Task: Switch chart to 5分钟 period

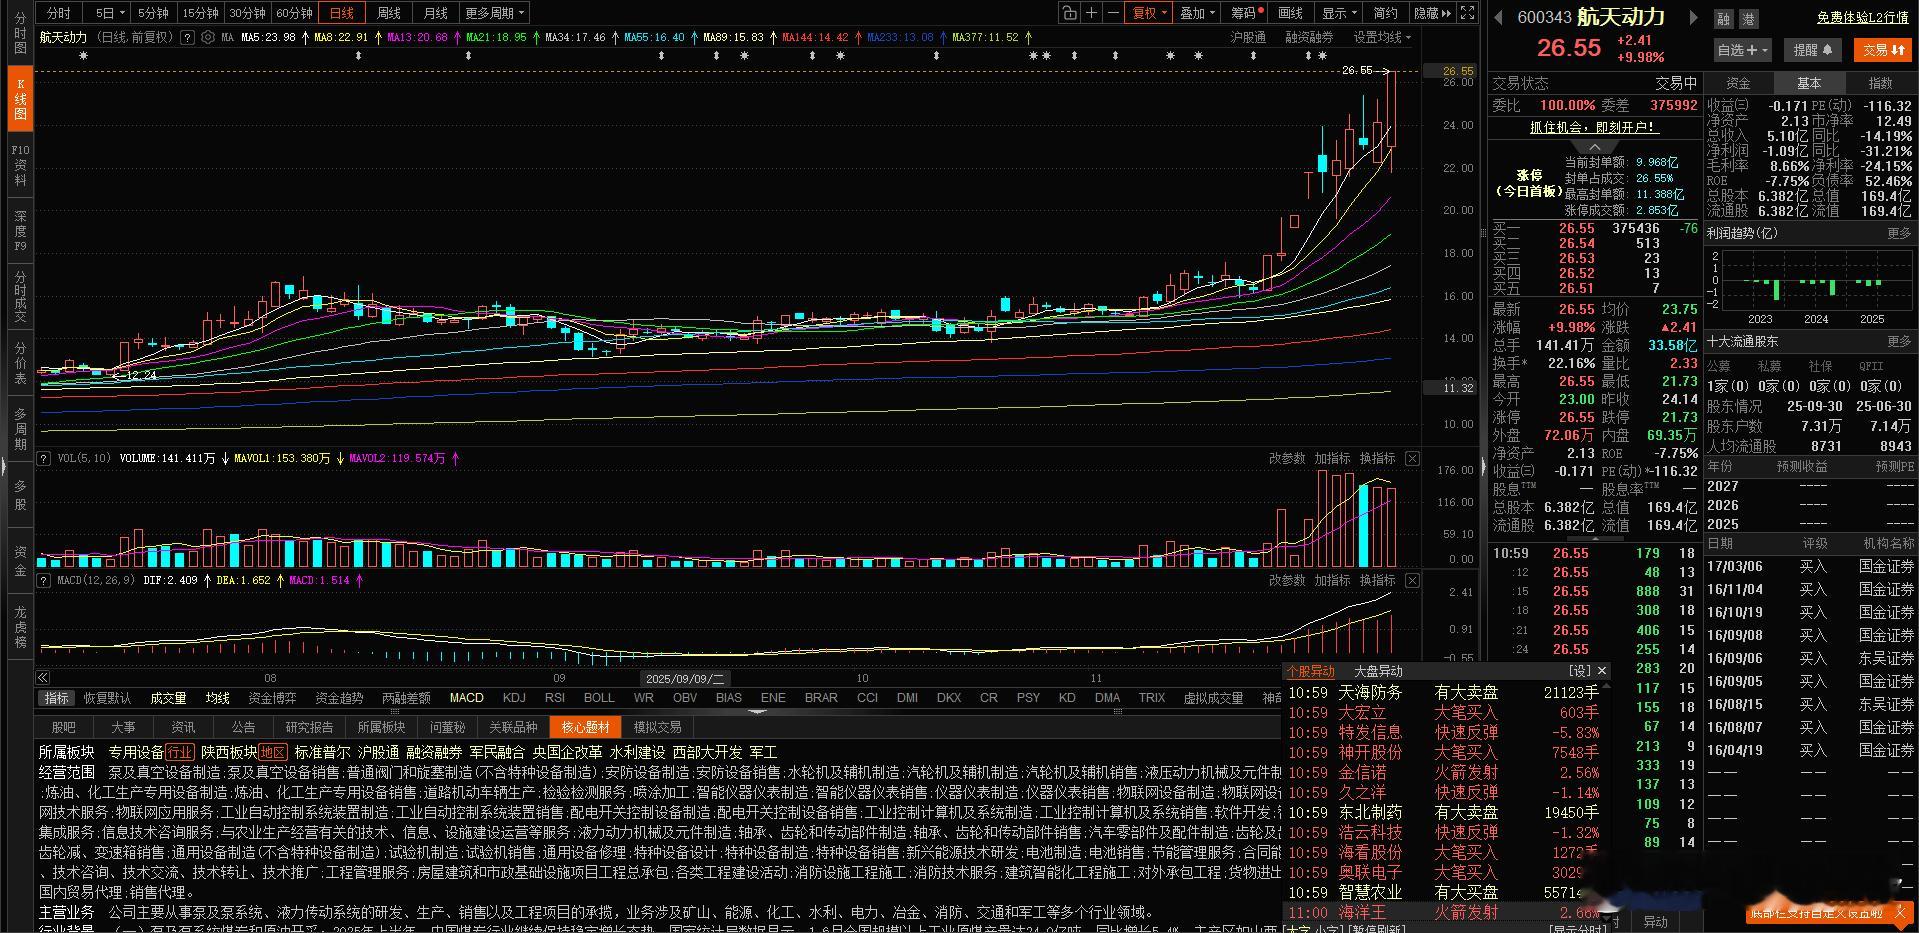Action: [x=153, y=13]
